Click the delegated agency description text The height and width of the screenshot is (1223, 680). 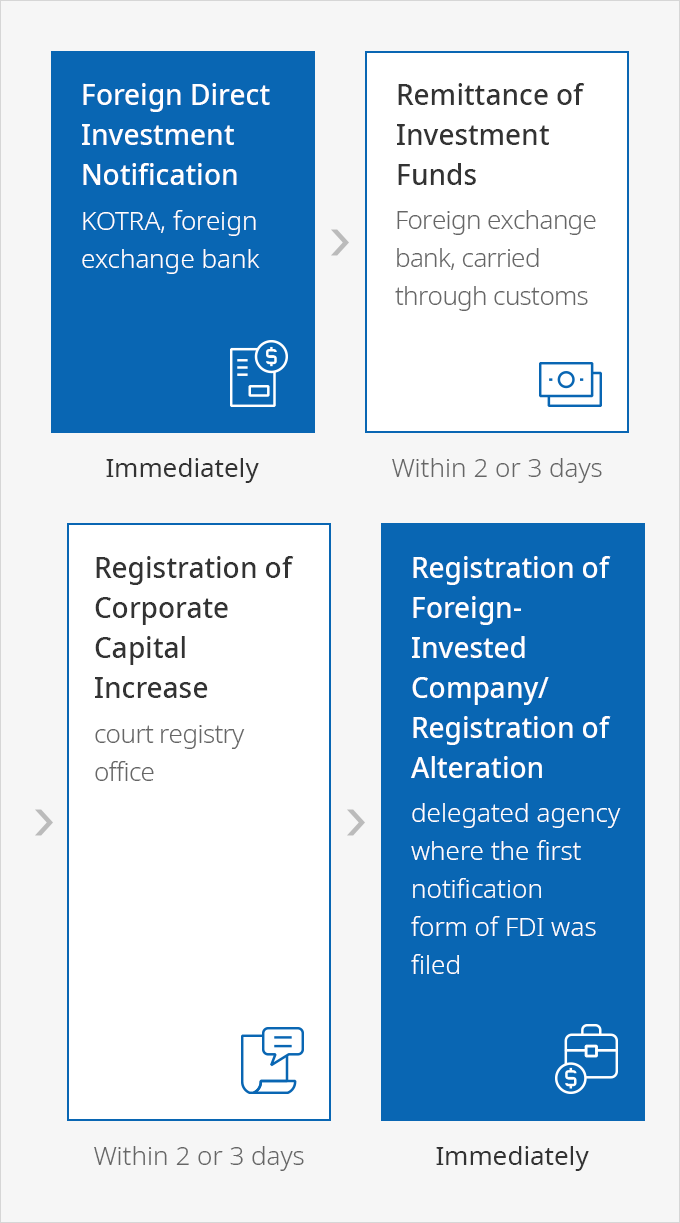tap(515, 889)
